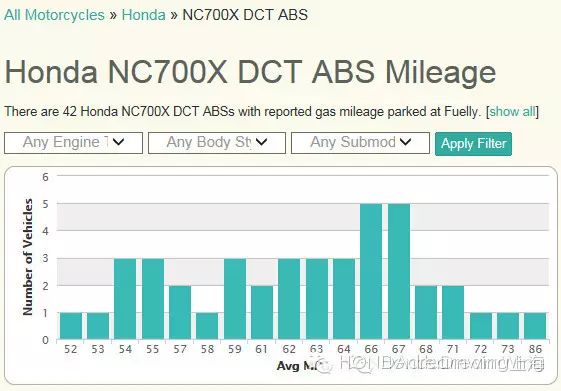Click the 71 MPG histogram bar
The height and width of the screenshot is (391, 561).
453,312
